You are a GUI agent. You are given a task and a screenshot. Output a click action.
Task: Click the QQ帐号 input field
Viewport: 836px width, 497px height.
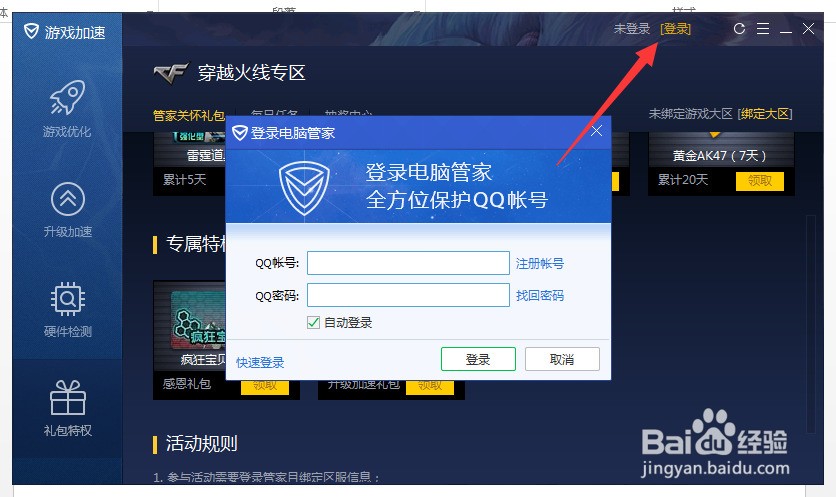tap(408, 263)
